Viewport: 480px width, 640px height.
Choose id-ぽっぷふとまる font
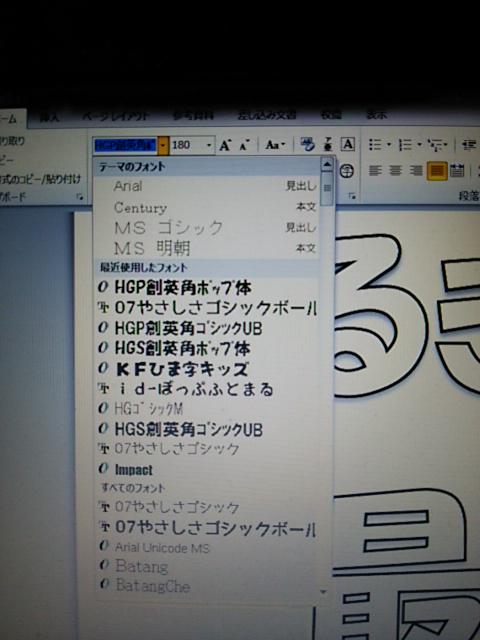(x=206, y=389)
